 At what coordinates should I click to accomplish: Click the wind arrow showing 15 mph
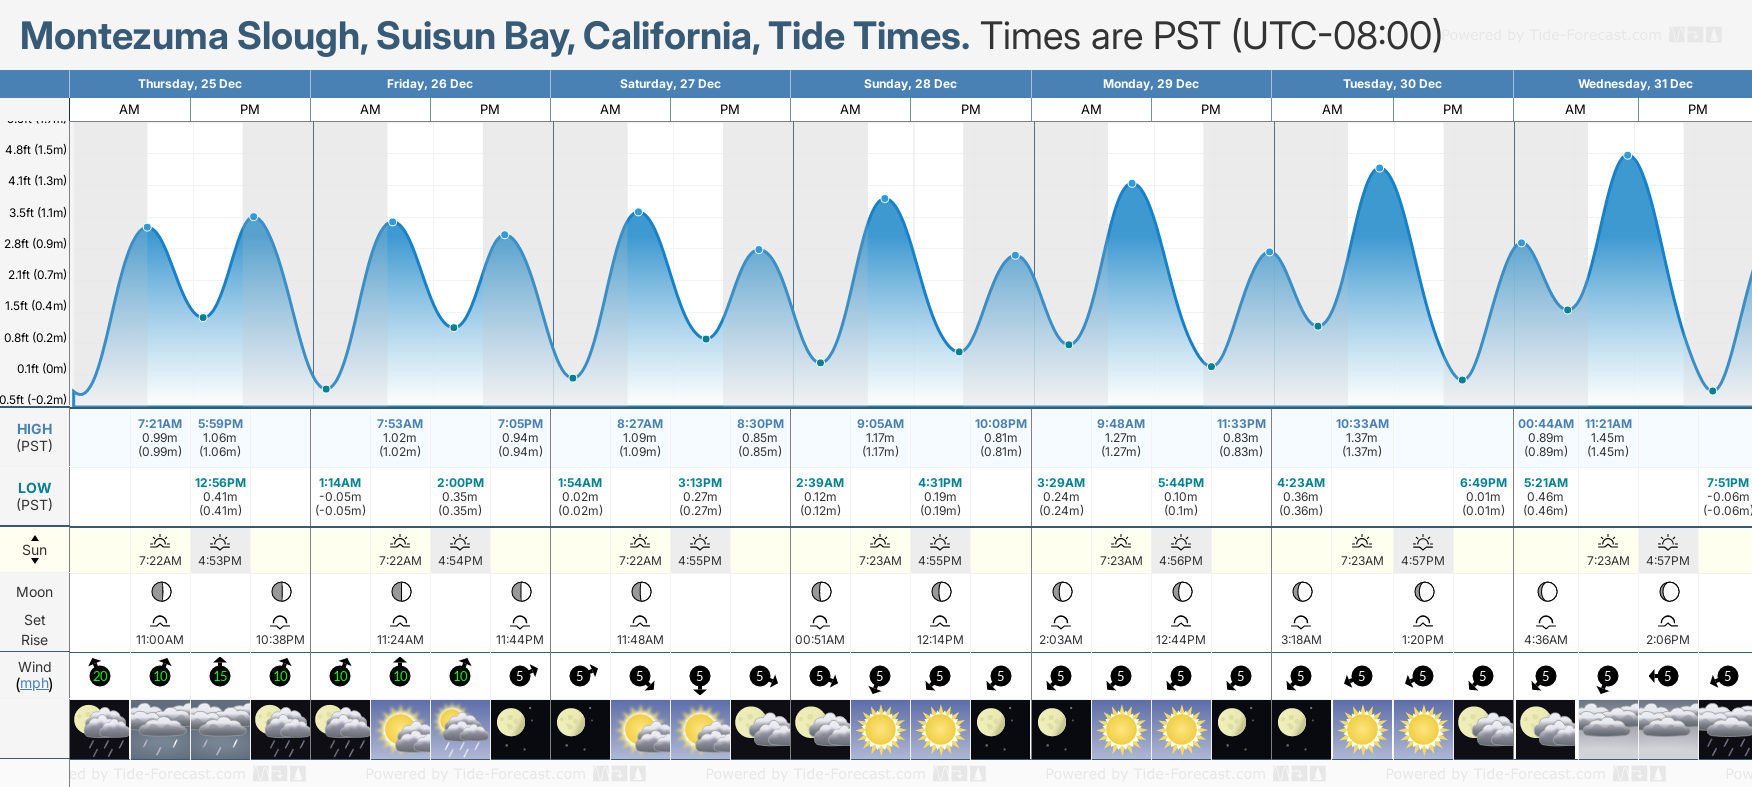(220, 674)
